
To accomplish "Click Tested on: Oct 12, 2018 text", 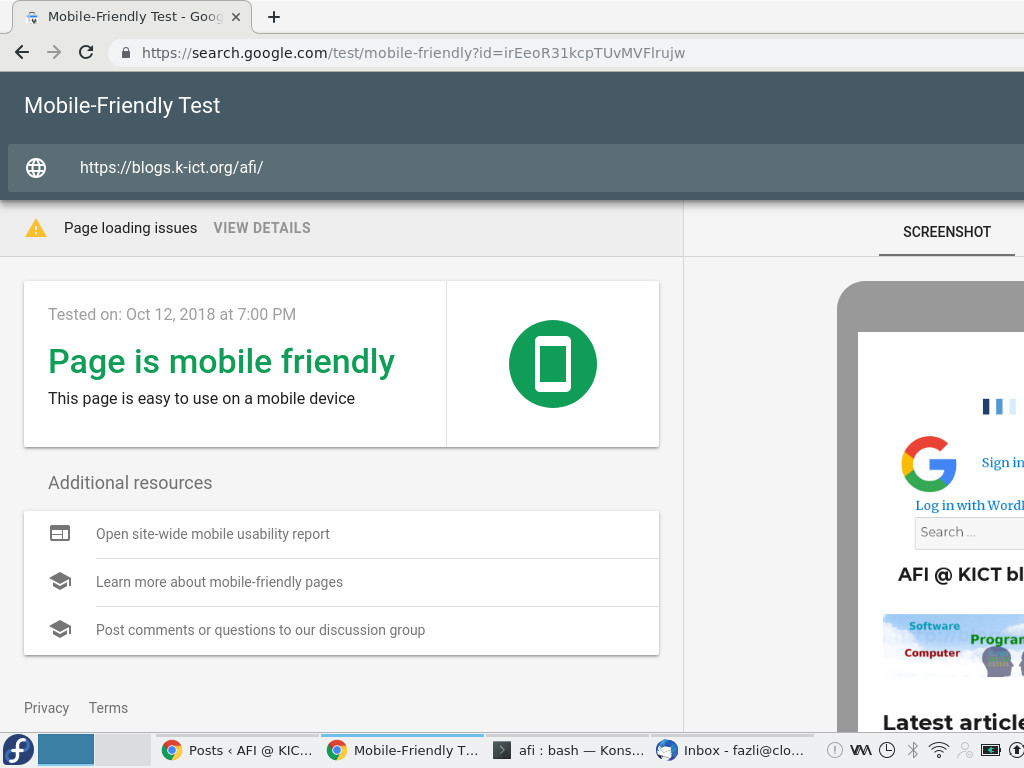I will (172, 314).
